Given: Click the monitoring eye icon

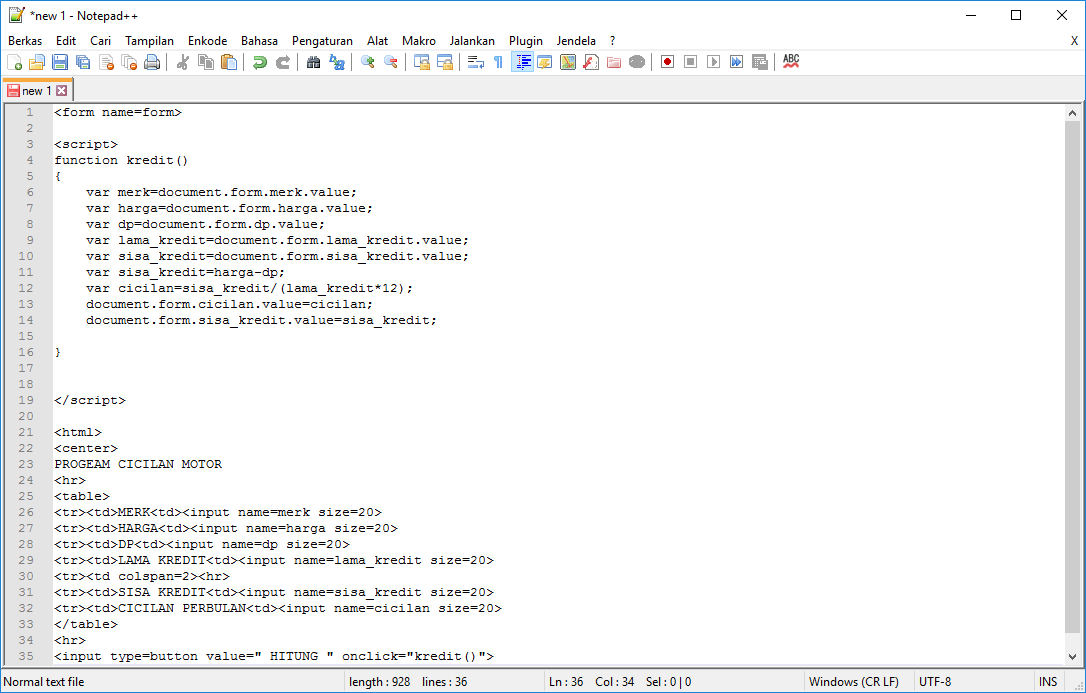Looking at the screenshot, I should coord(637,62).
